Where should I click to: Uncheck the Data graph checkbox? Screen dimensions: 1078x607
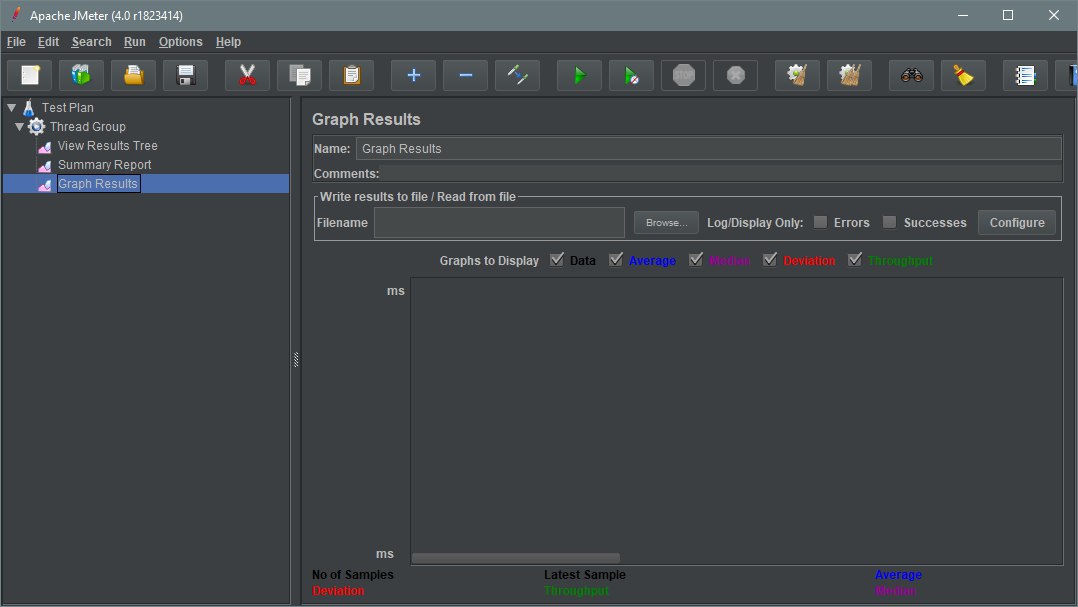click(557, 260)
